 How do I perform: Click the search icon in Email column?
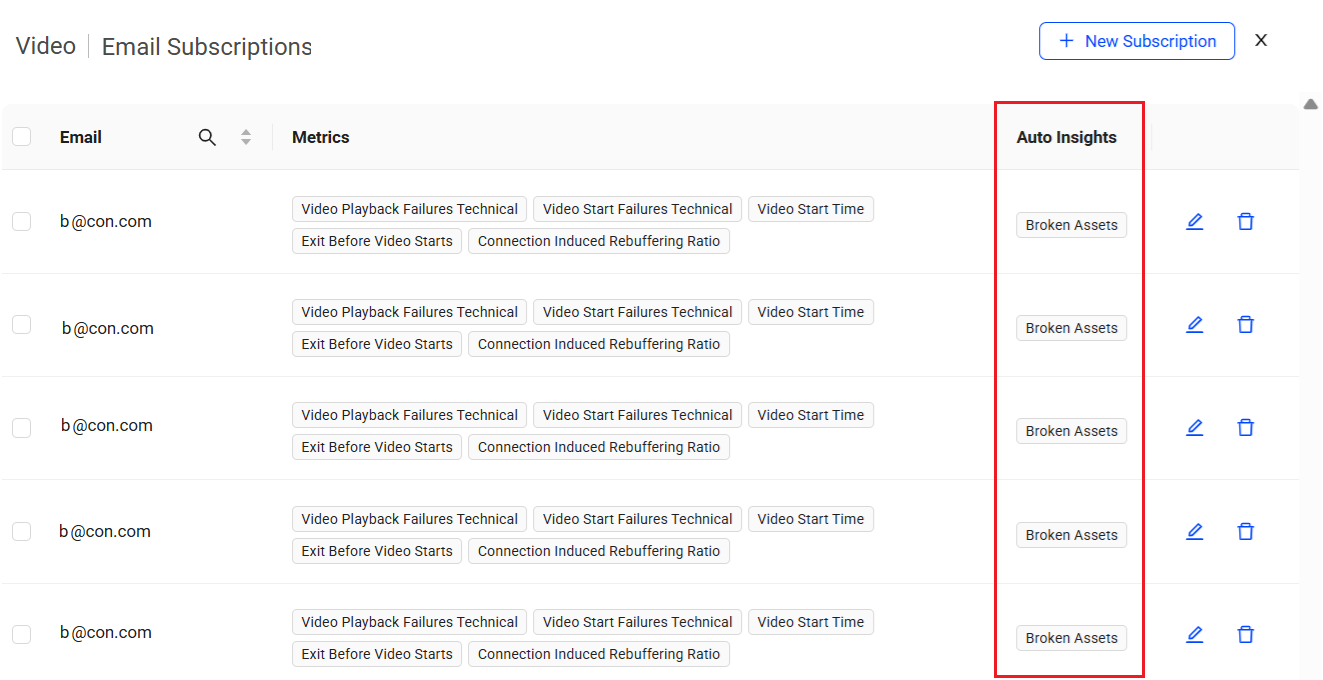pos(207,138)
